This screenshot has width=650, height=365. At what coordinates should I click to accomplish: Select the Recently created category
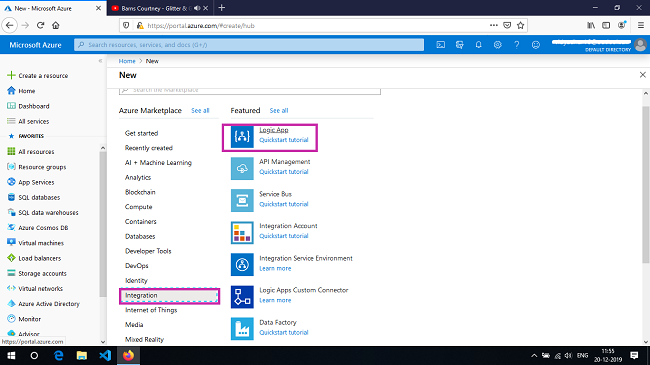click(x=149, y=148)
